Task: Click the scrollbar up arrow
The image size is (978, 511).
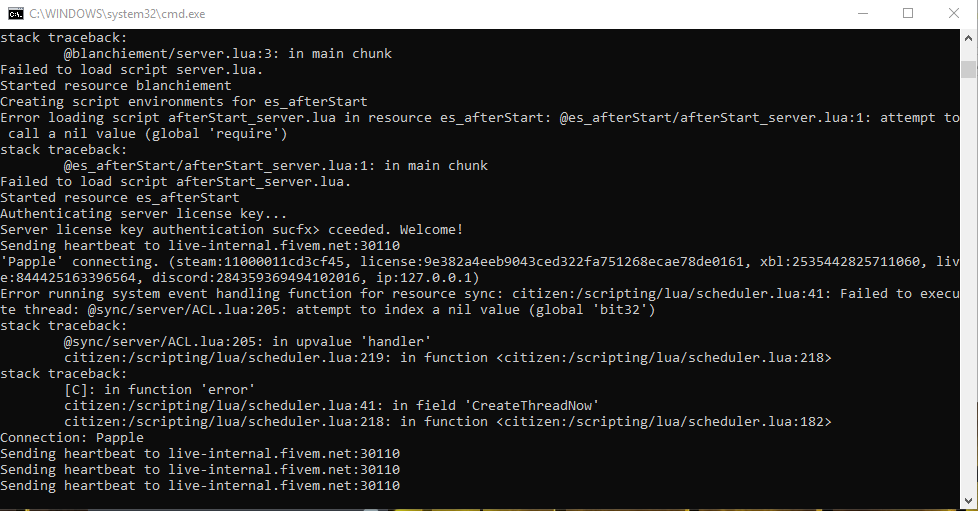Action: click(x=969, y=37)
